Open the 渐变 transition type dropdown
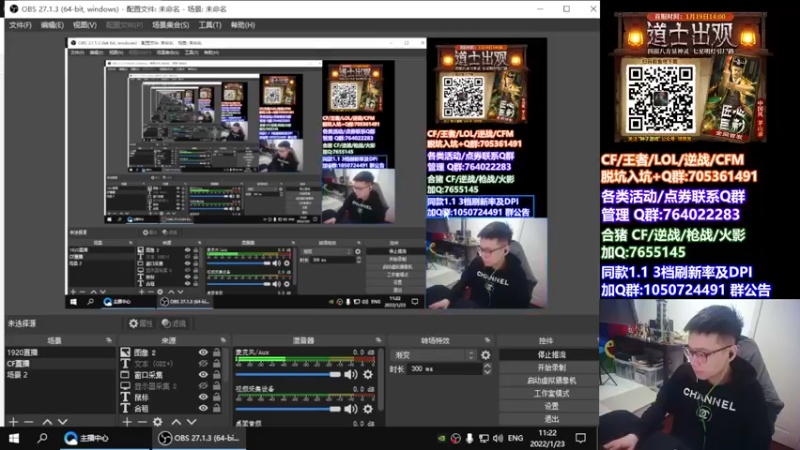The image size is (800, 450). (x=434, y=355)
